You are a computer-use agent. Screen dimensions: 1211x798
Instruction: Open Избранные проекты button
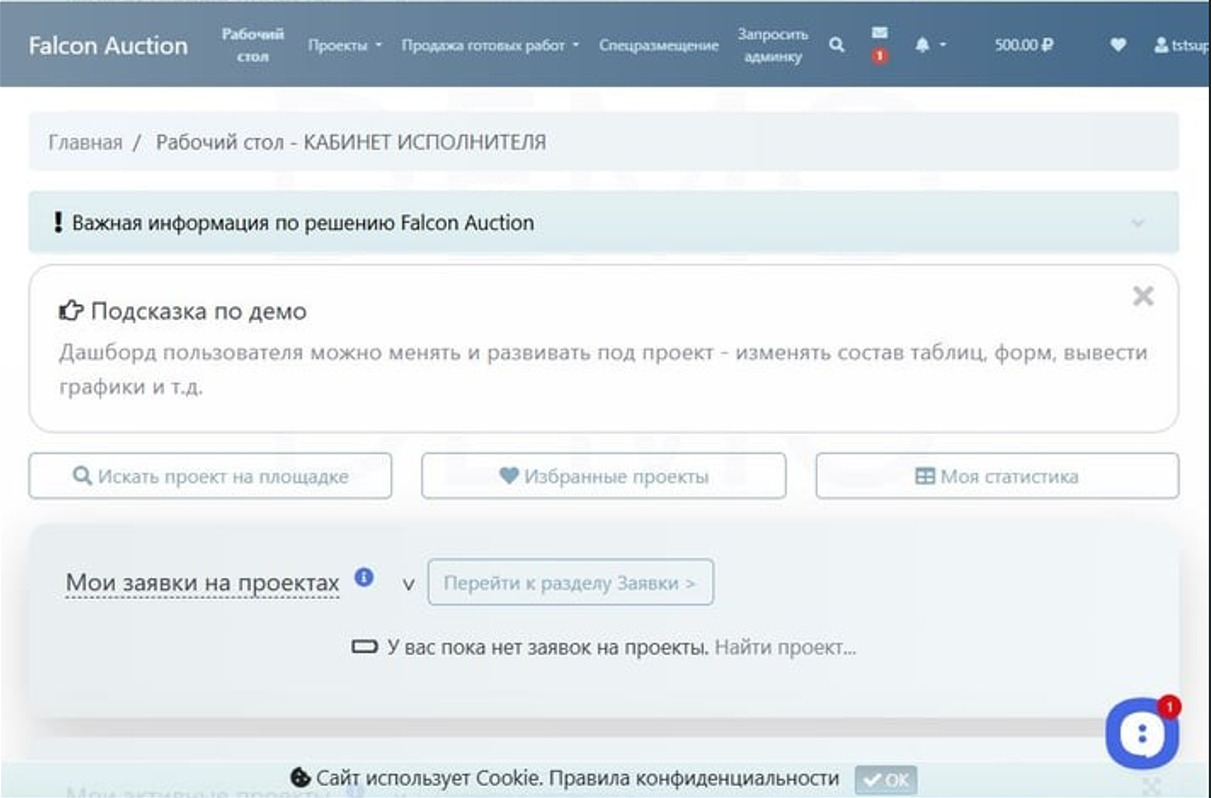[x=604, y=476]
